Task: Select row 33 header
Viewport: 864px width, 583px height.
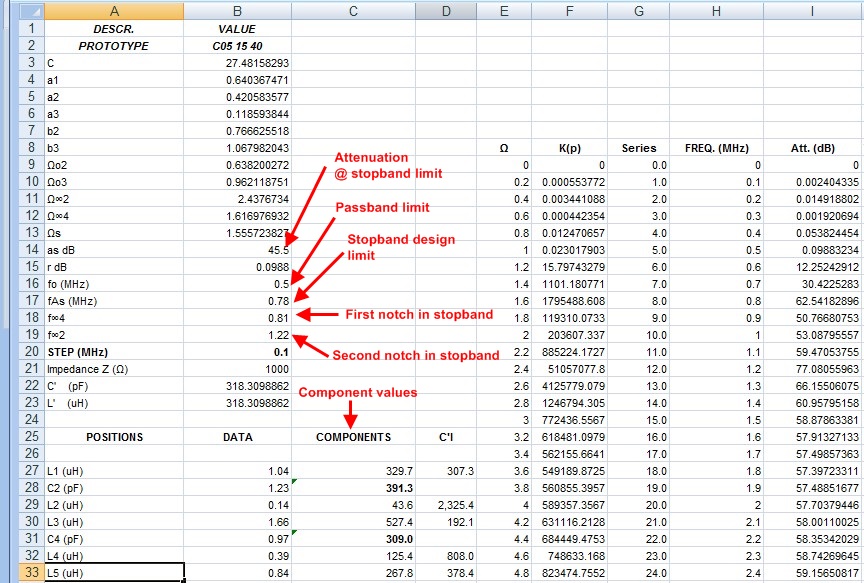Action: click(32, 573)
